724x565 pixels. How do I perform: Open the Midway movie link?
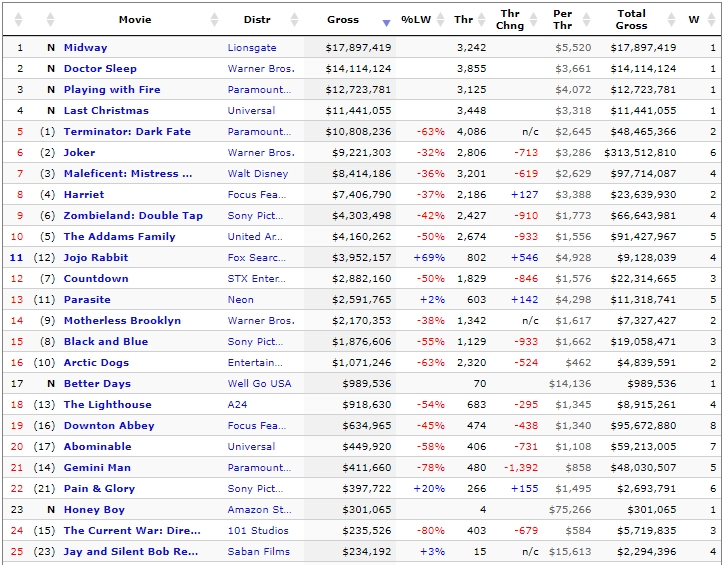pyautogui.click(x=85, y=48)
